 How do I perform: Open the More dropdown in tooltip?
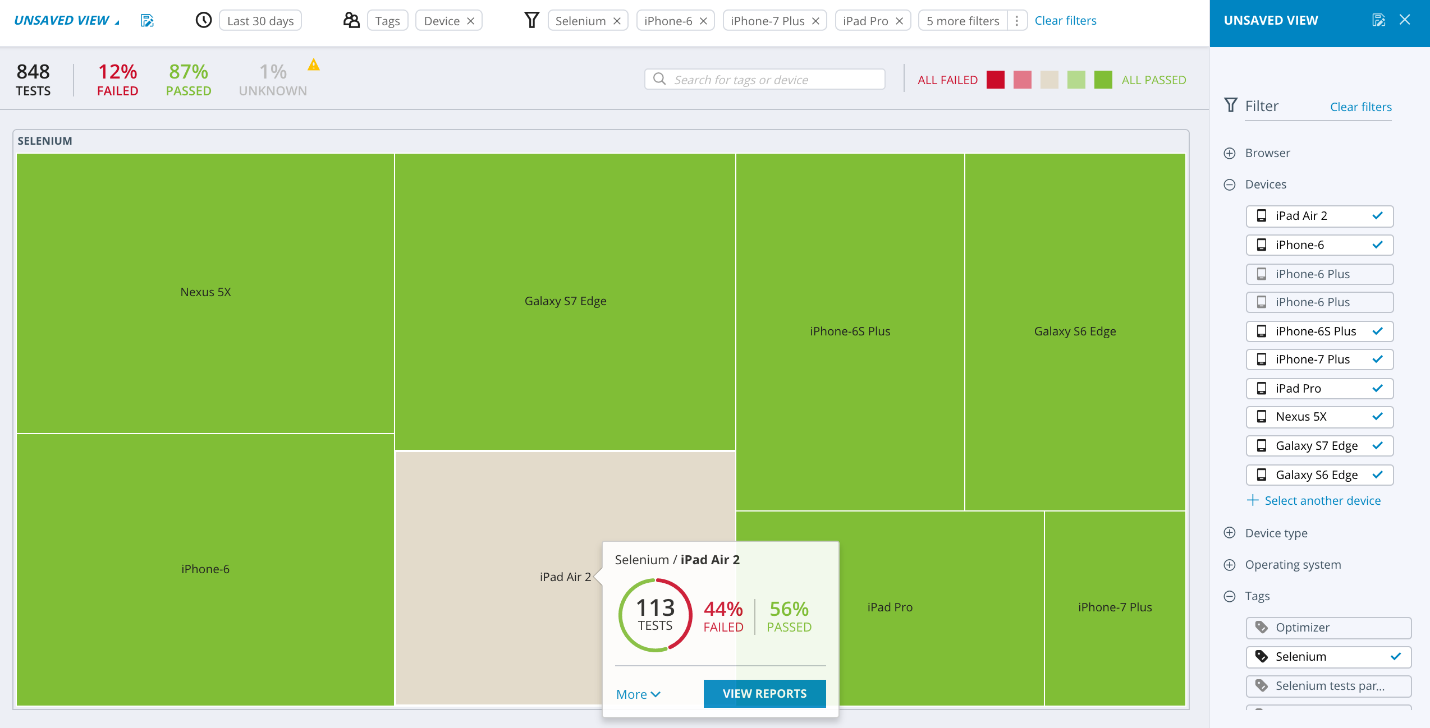click(x=638, y=694)
